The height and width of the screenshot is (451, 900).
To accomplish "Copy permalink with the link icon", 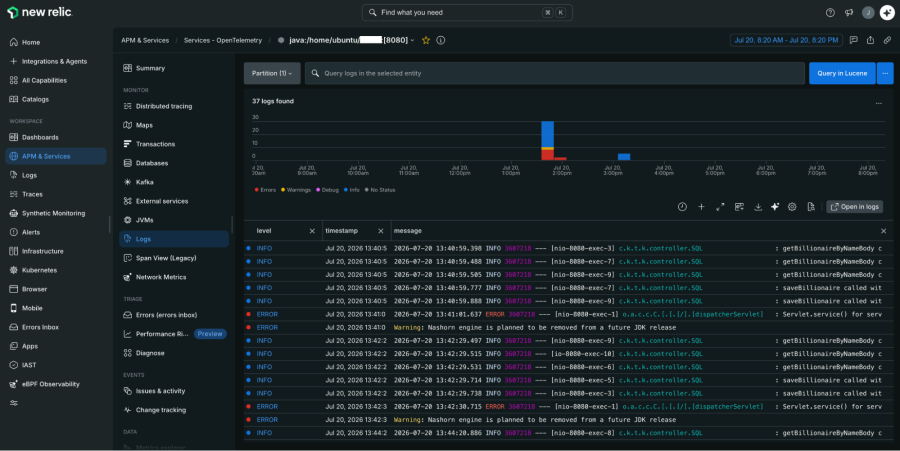I will 887,40.
